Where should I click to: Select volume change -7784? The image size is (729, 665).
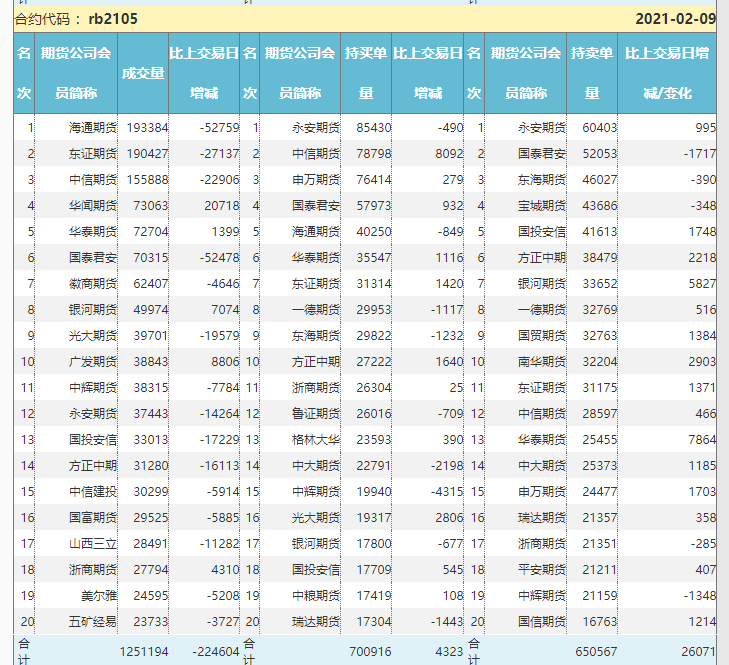coord(223,388)
